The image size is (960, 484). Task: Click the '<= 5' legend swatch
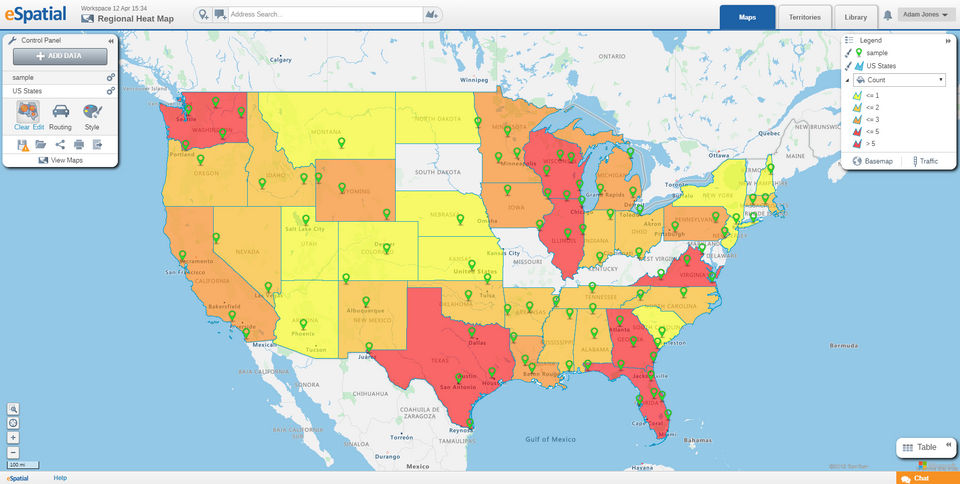(858, 131)
